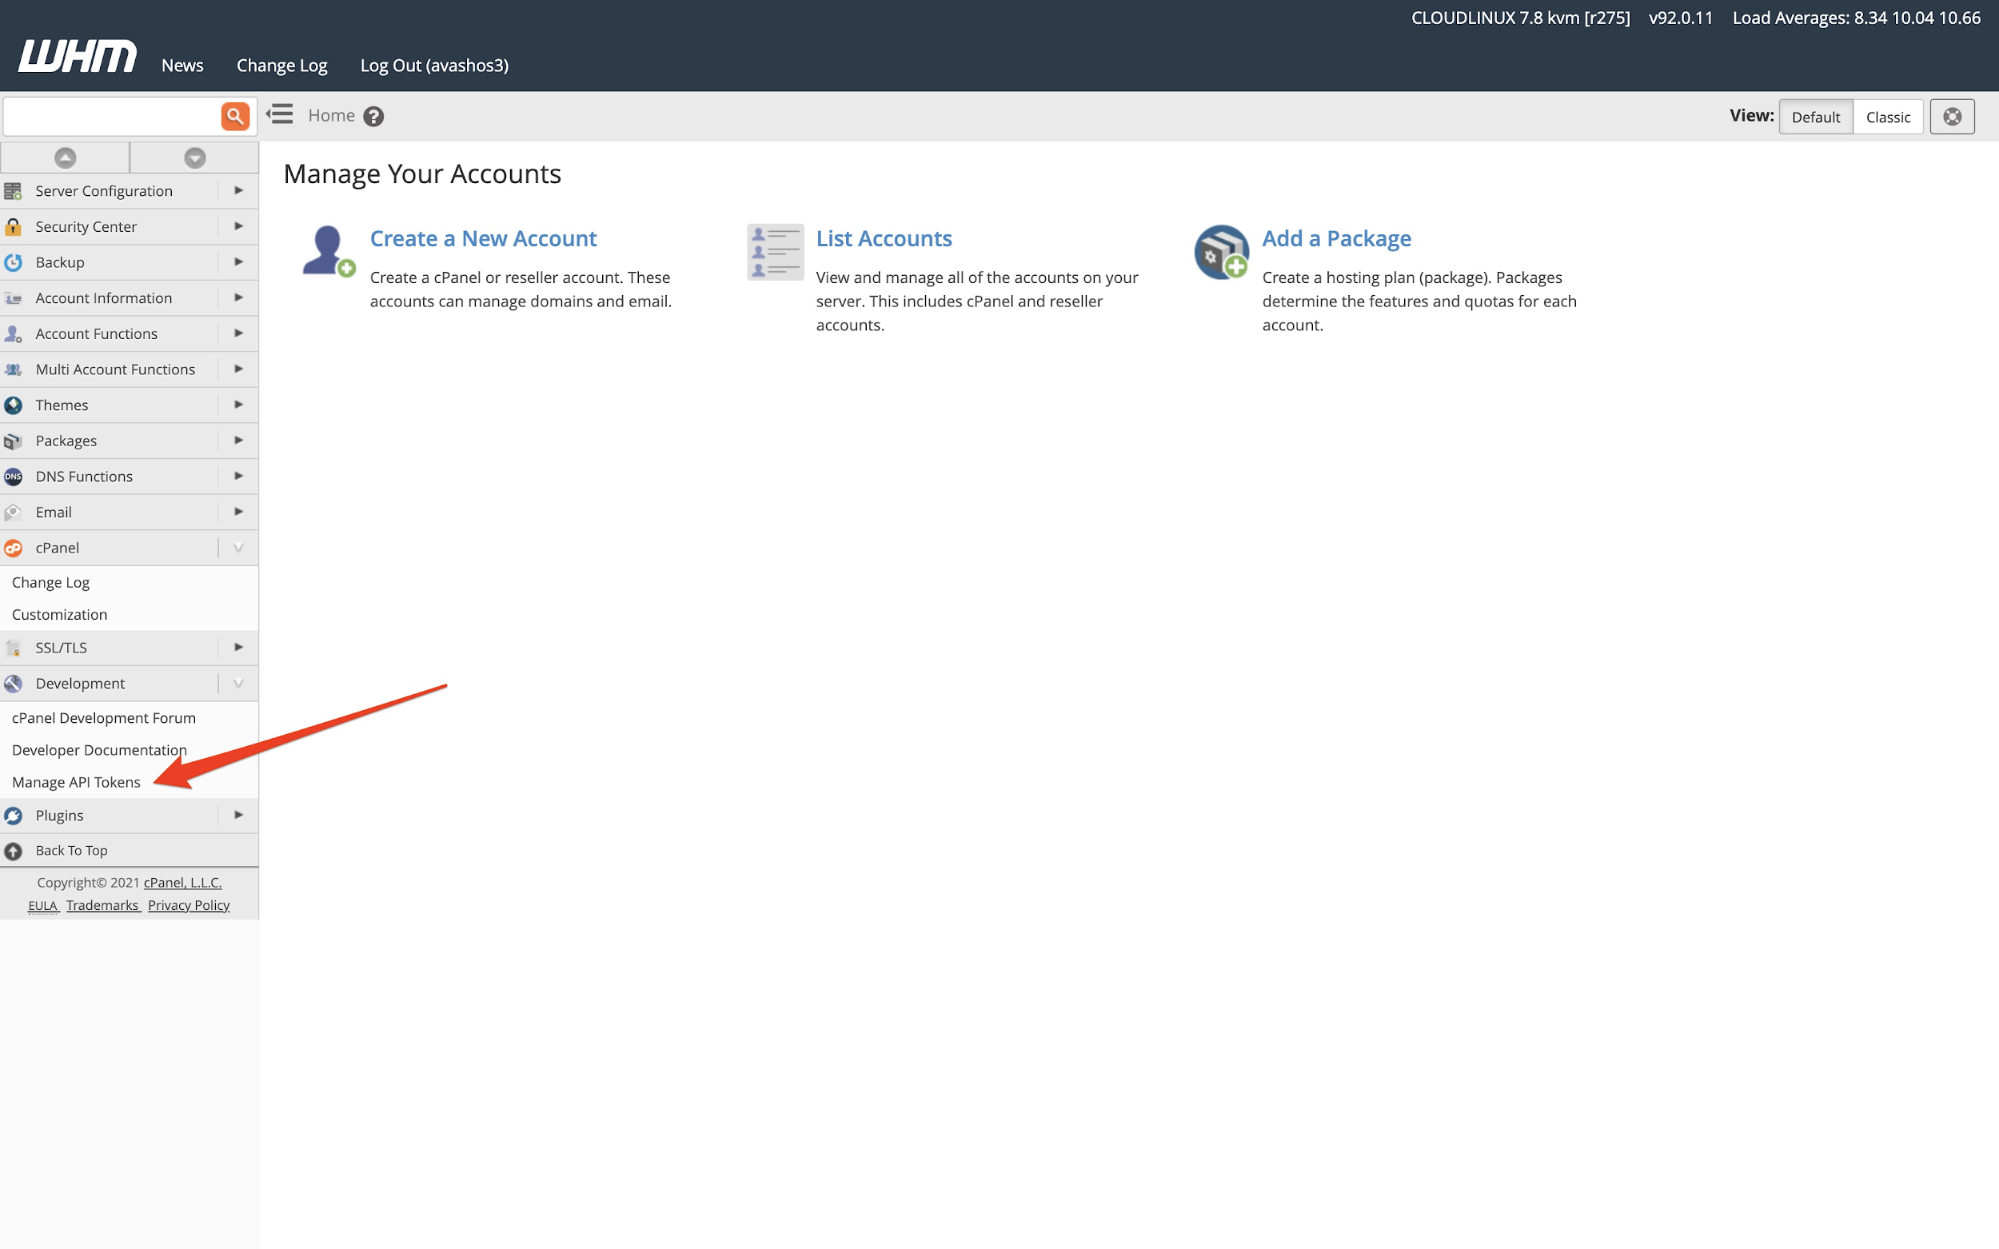Click the Server Configuration icon
This screenshot has height=1249, width=1999.
(x=13, y=191)
